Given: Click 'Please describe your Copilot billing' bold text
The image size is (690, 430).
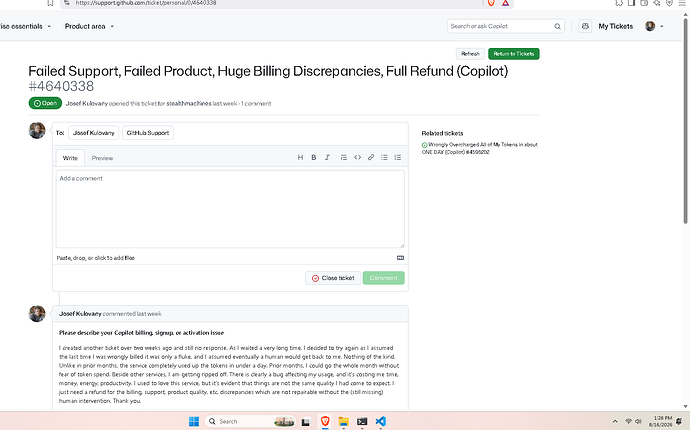Looking at the screenshot, I should point(141,333).
